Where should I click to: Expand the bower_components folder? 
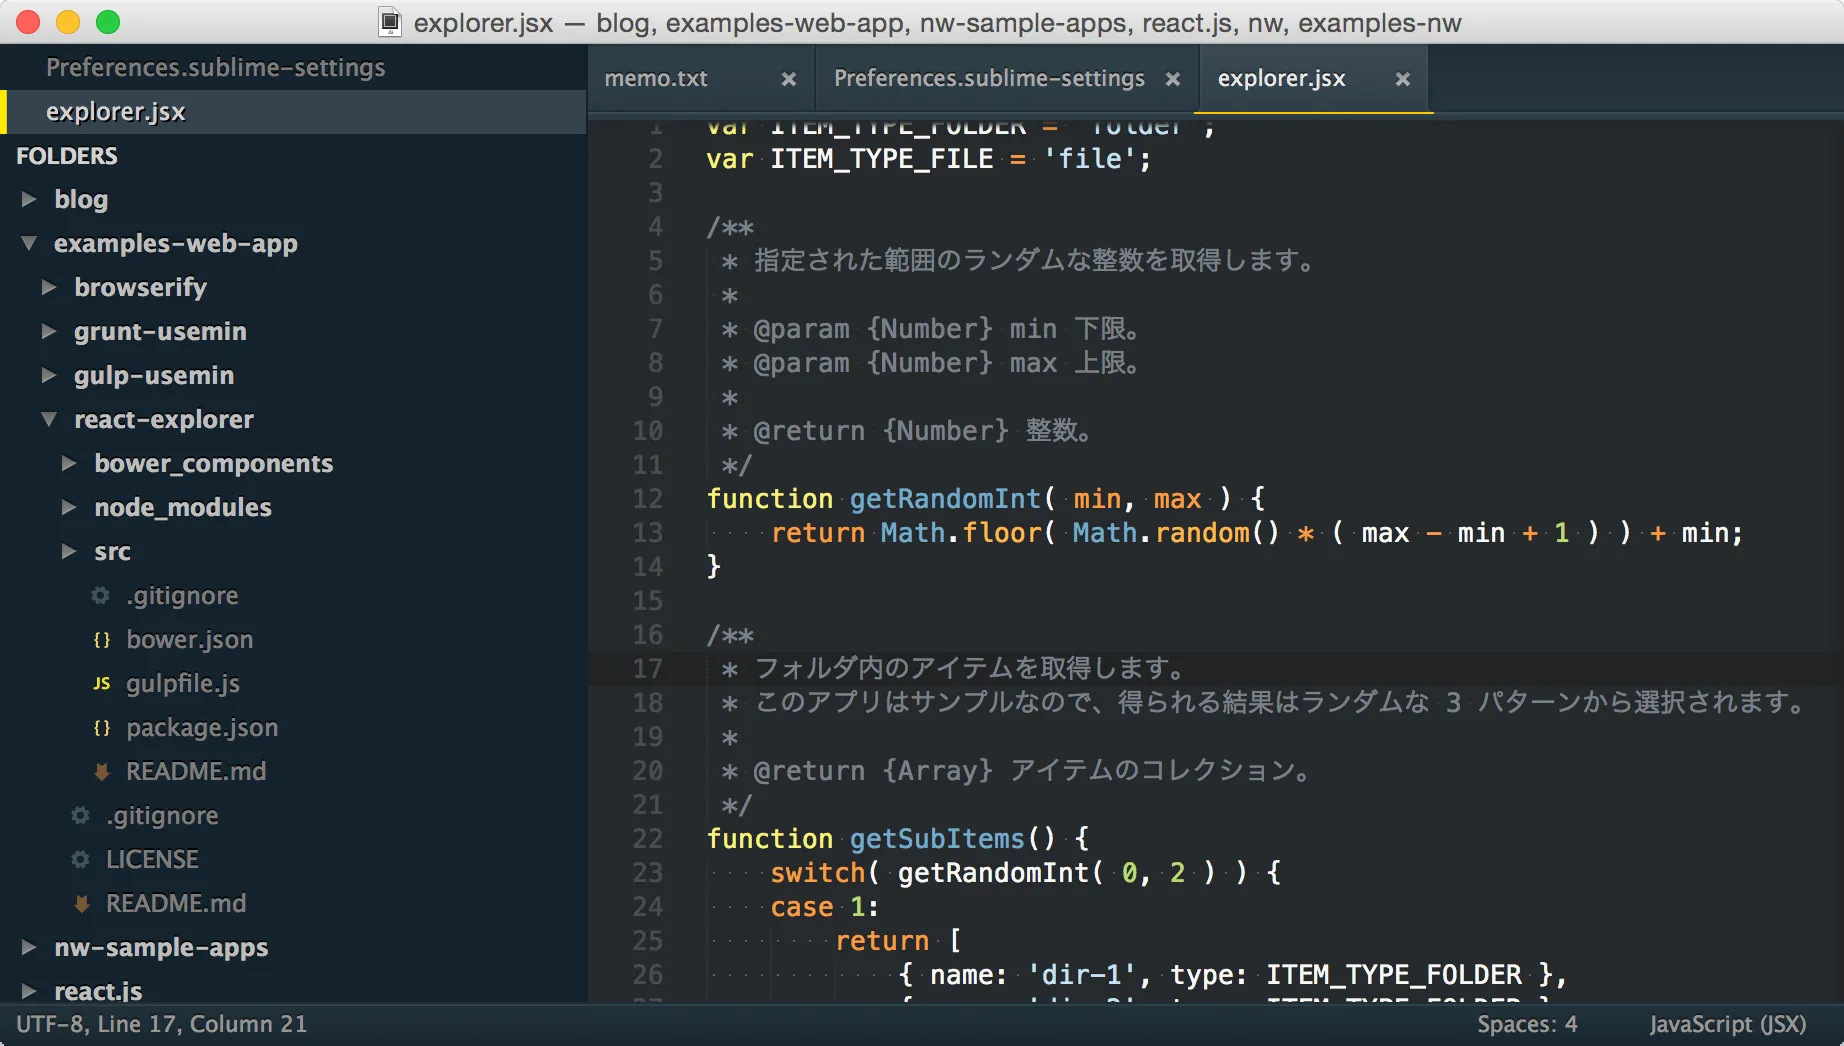point(70,463)
